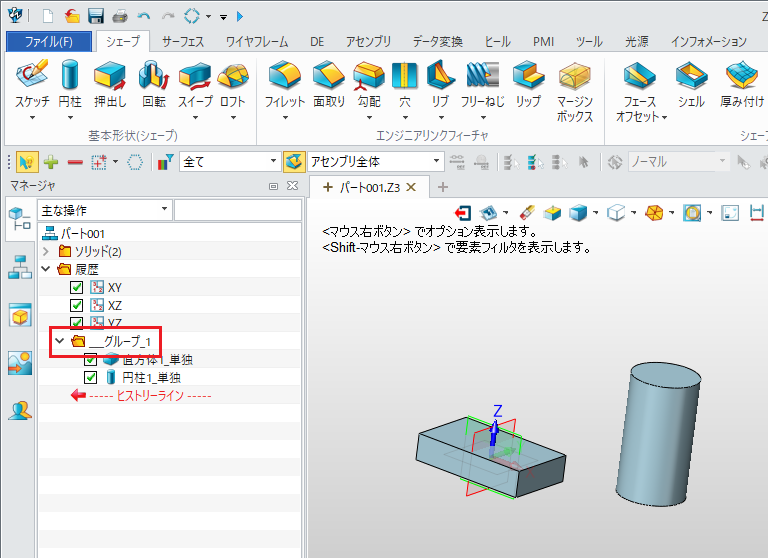Select the 円柱 (Cylinder) tool
Screen dimensions: 768x558
(70, 83)
